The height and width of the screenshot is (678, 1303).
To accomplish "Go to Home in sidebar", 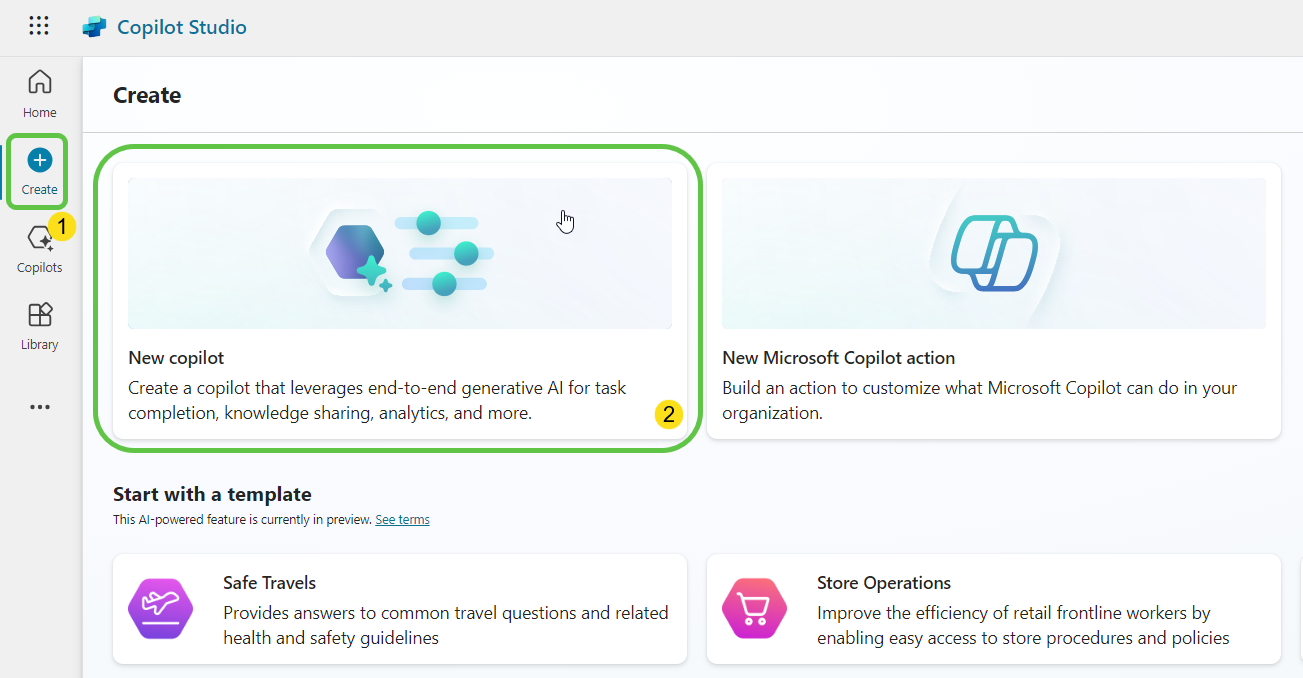I will click(40, 82).
